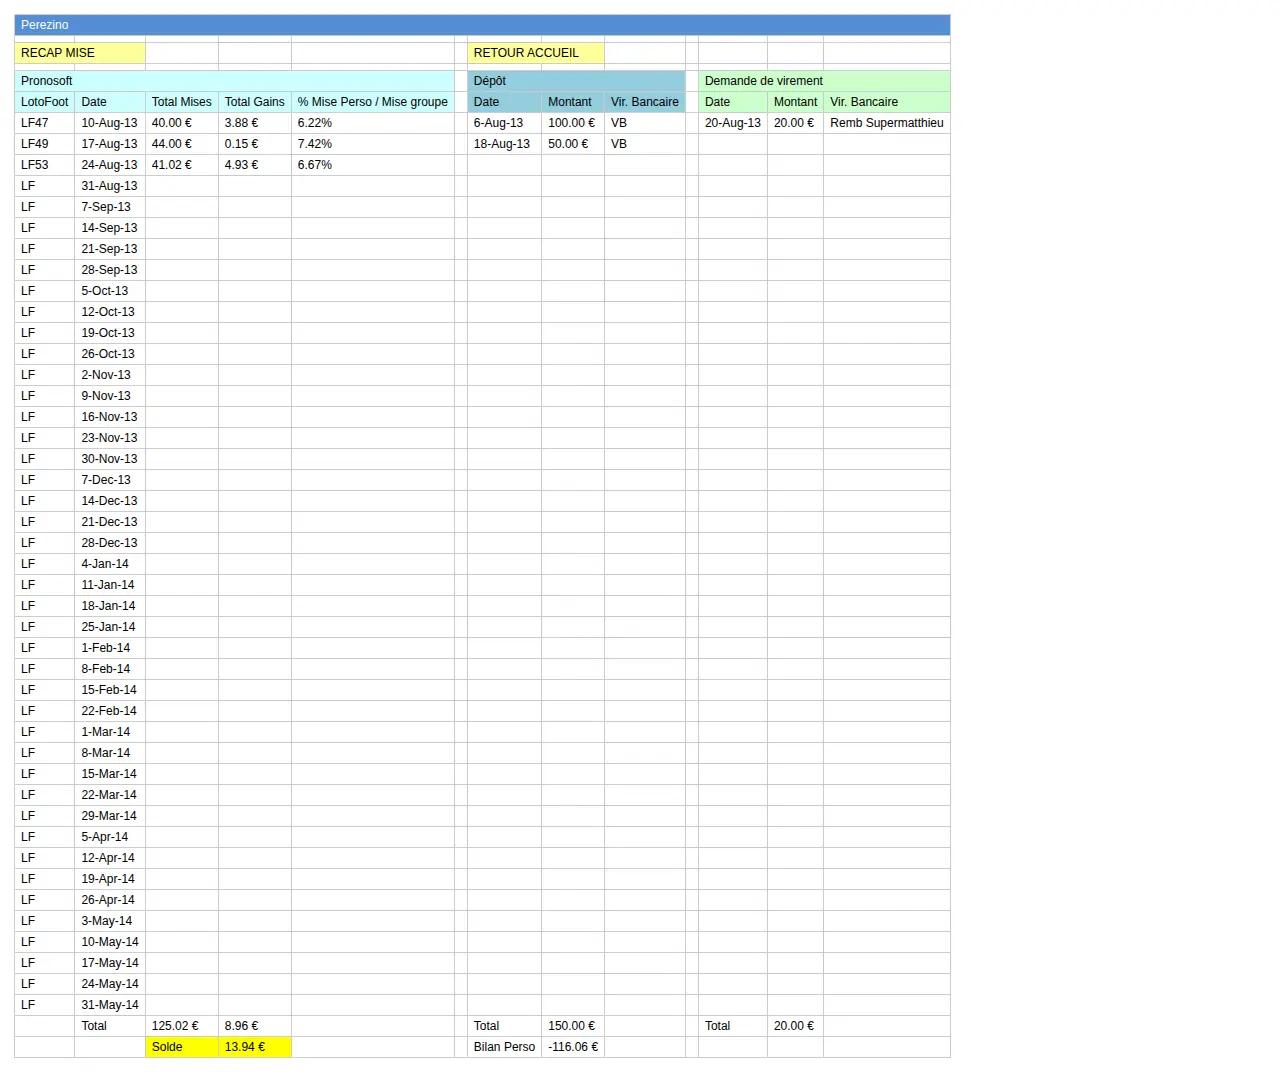Select the 18-Aug-13 deposit date
The width and height of the screenshot is (1280, 1072).
[x=504, y=144]
